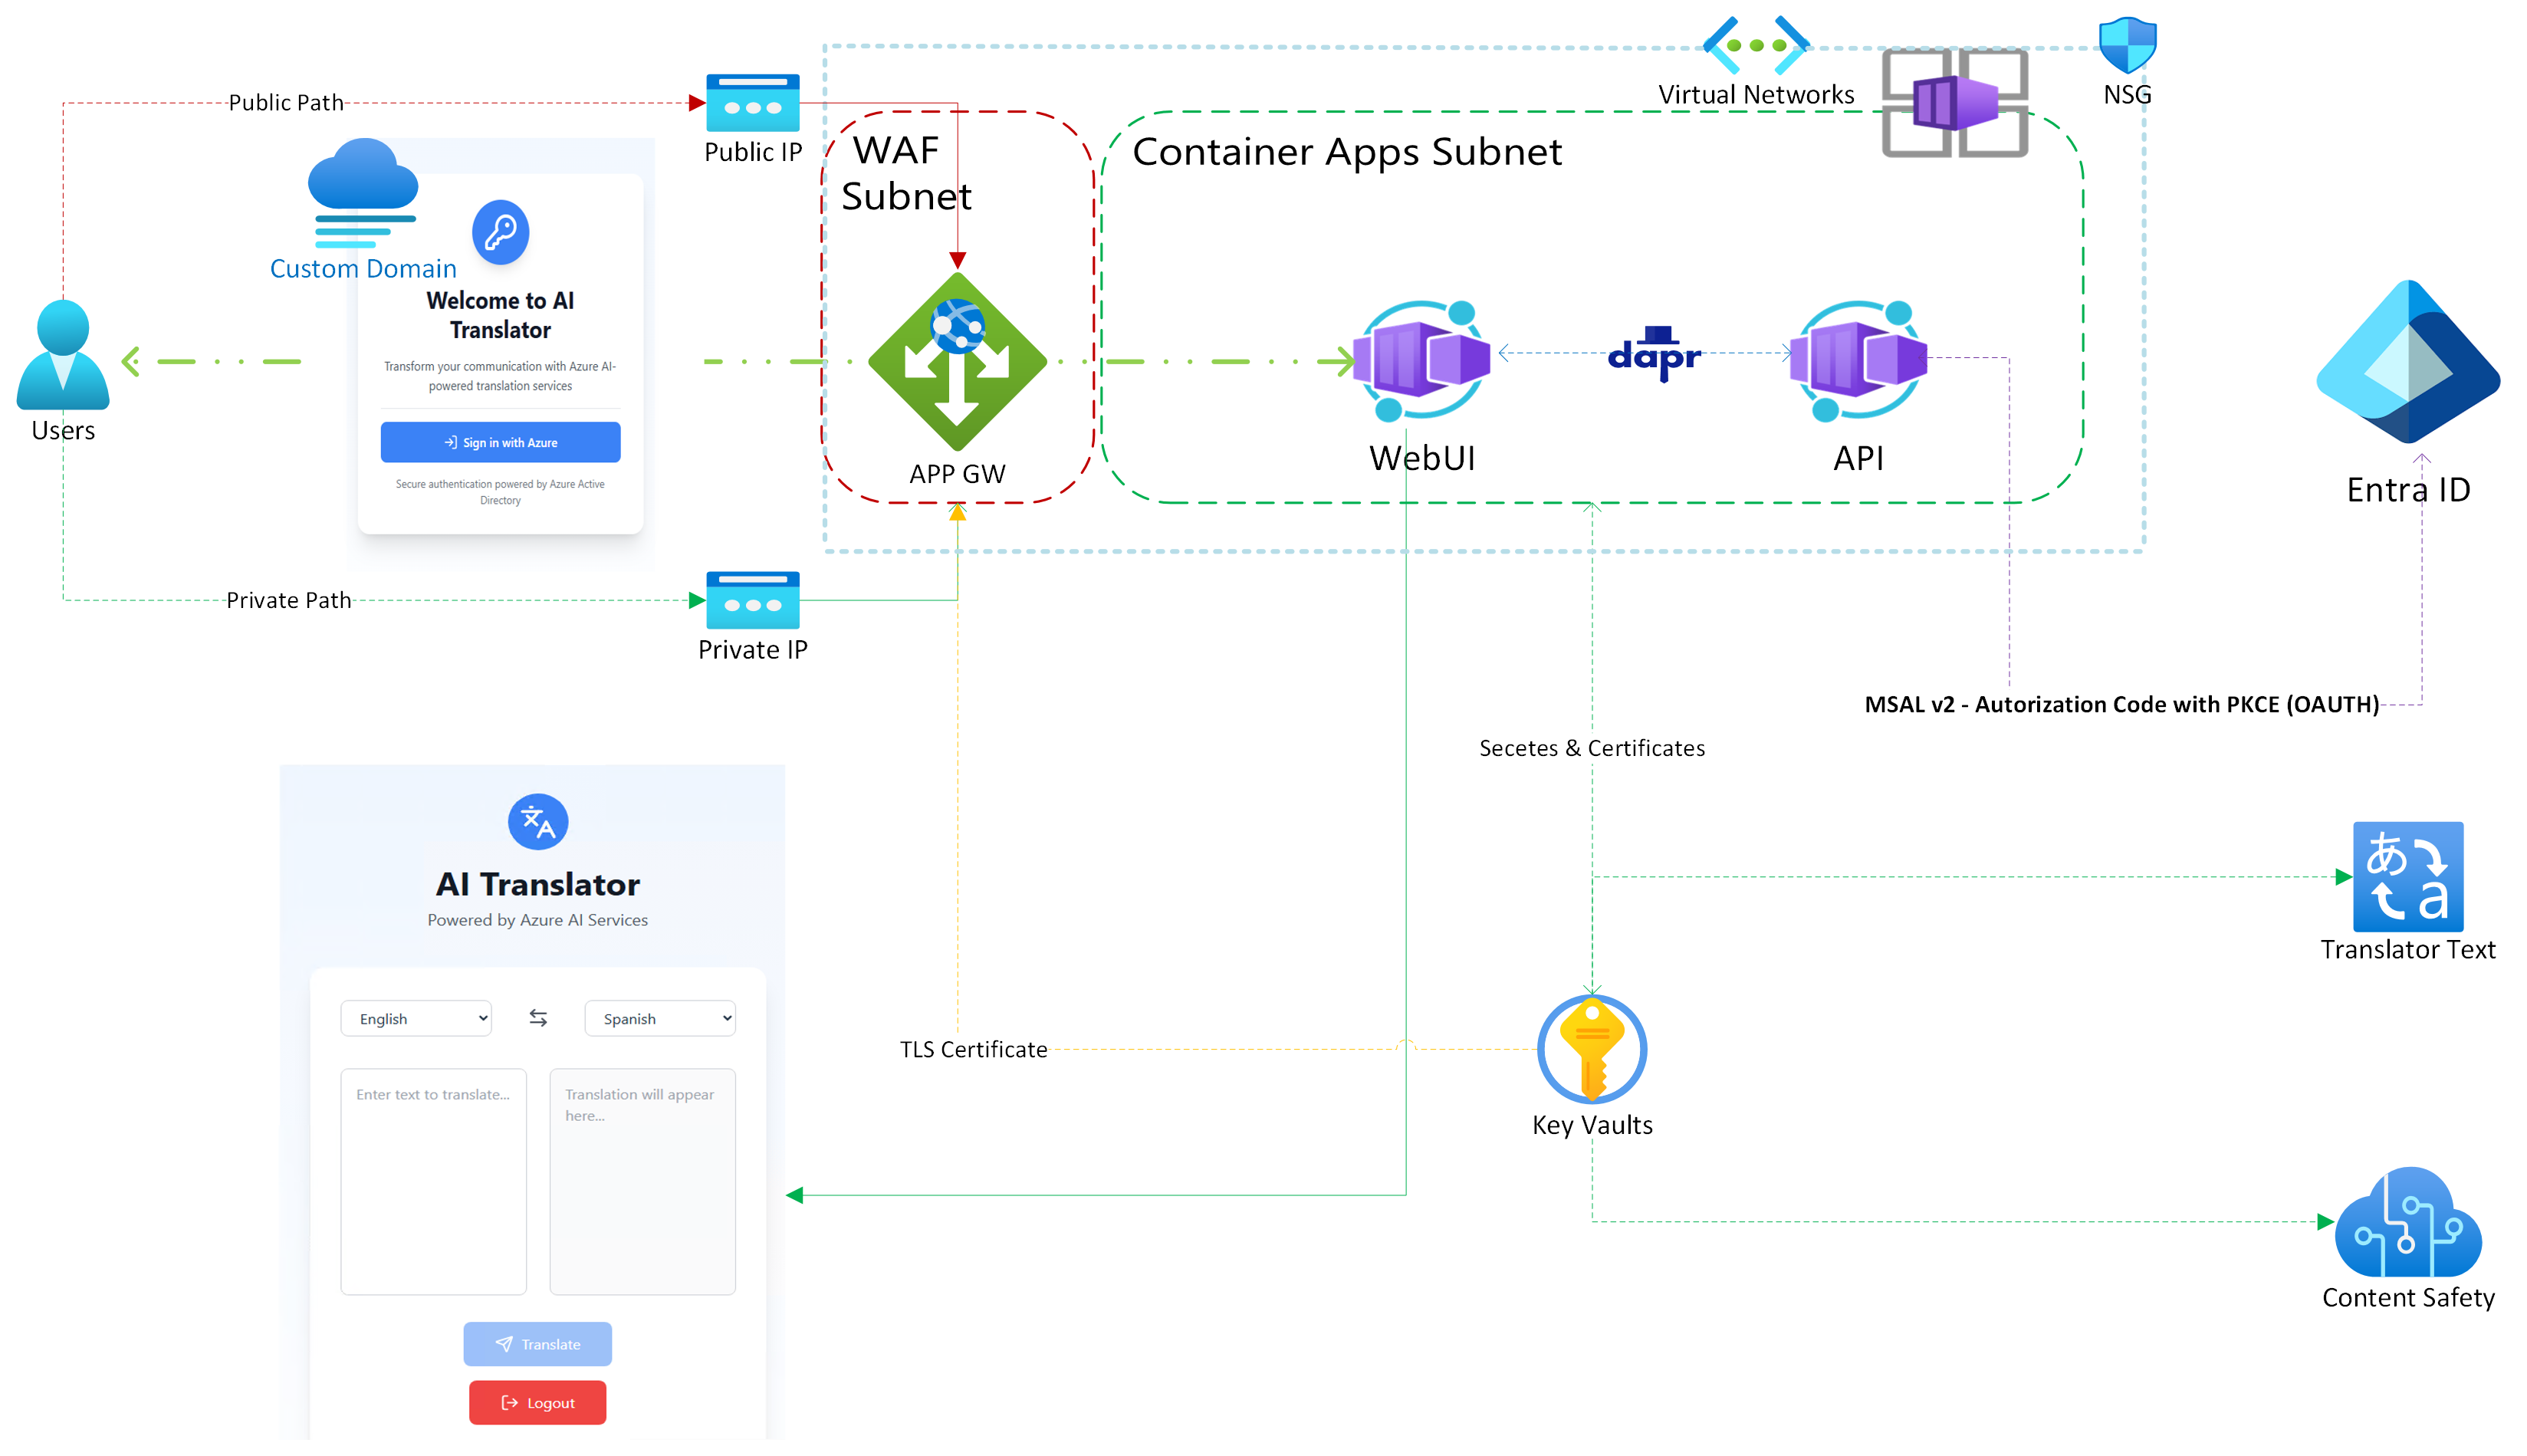The width and height of the screenshot is (2527, 1456).
Task: Select the WebUI container app icon
Action: (x=1421, y=360)
